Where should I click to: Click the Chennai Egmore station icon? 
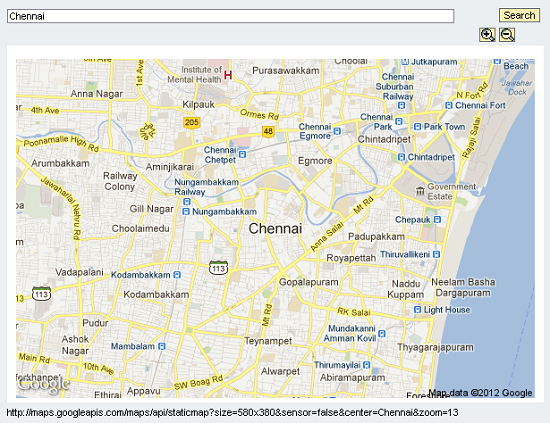tap(337, 131)
